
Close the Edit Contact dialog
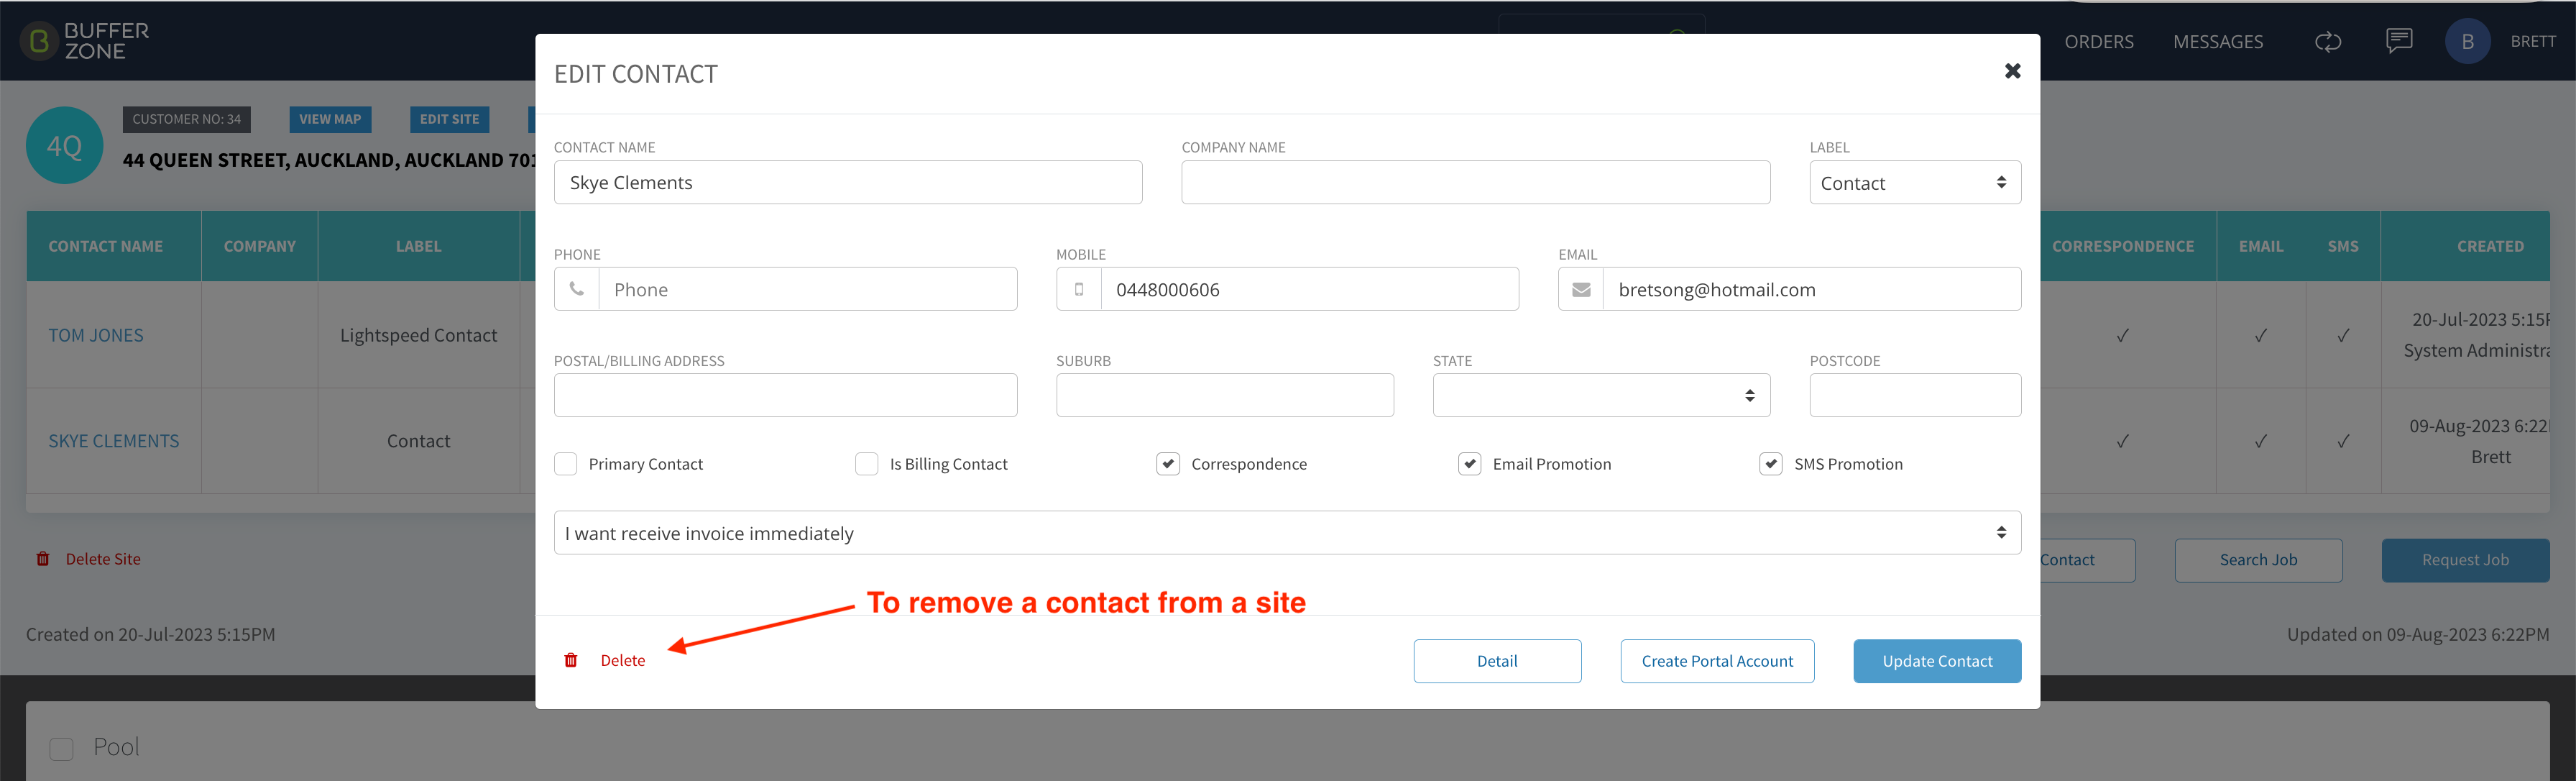tap(2012, 71)
